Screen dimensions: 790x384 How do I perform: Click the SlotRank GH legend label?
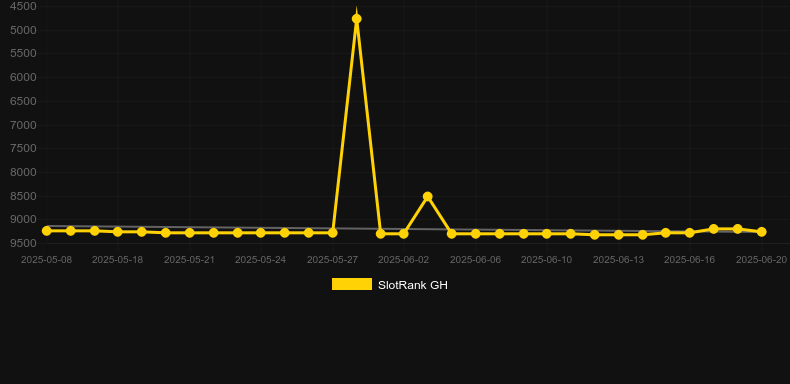click(x=413, y=285)
